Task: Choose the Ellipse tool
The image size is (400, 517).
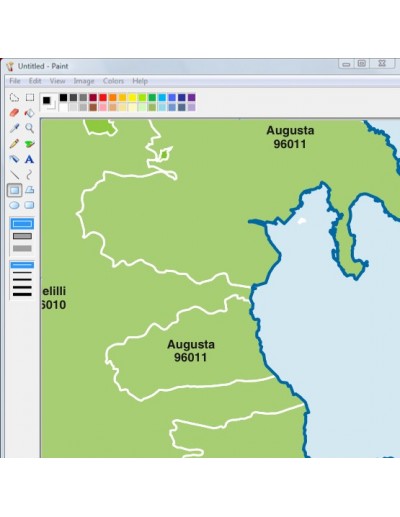Action: (14, 205)
